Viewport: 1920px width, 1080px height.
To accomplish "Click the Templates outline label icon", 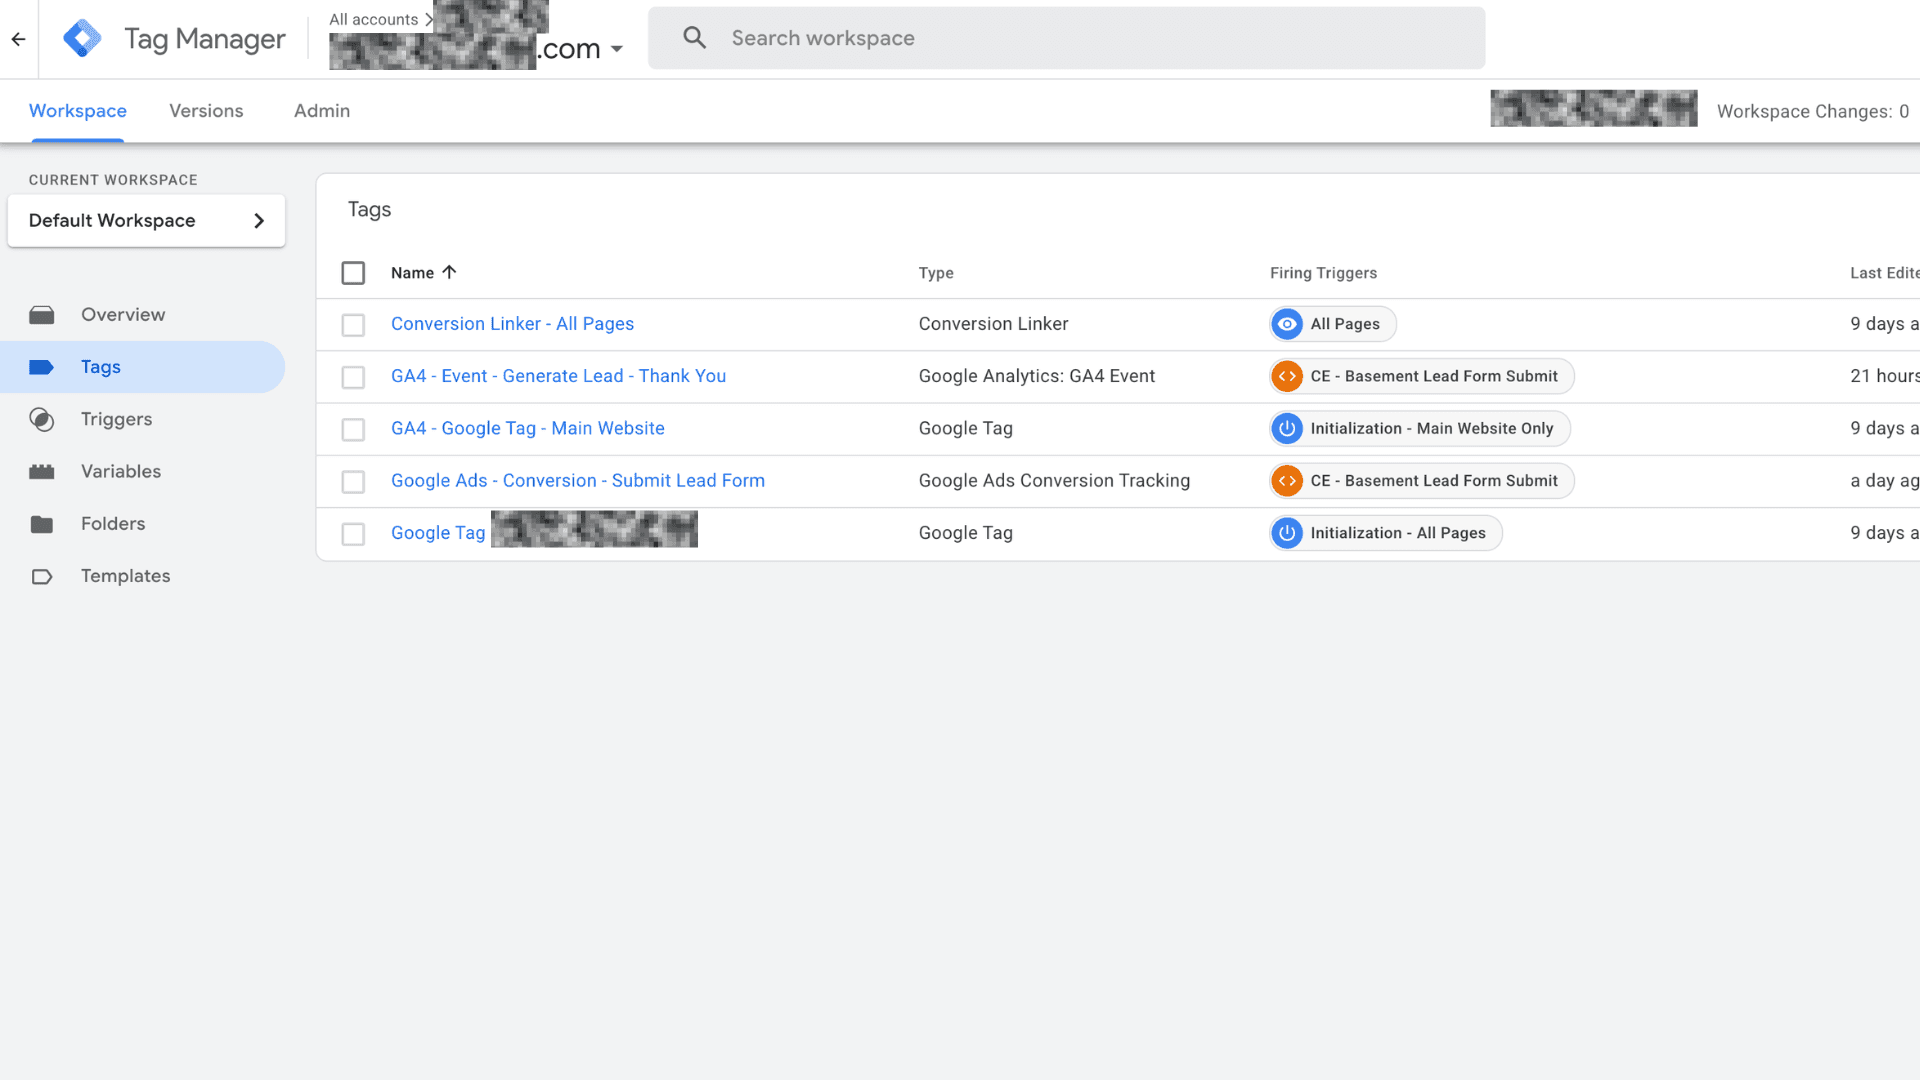I will click(x=42, y=576).
